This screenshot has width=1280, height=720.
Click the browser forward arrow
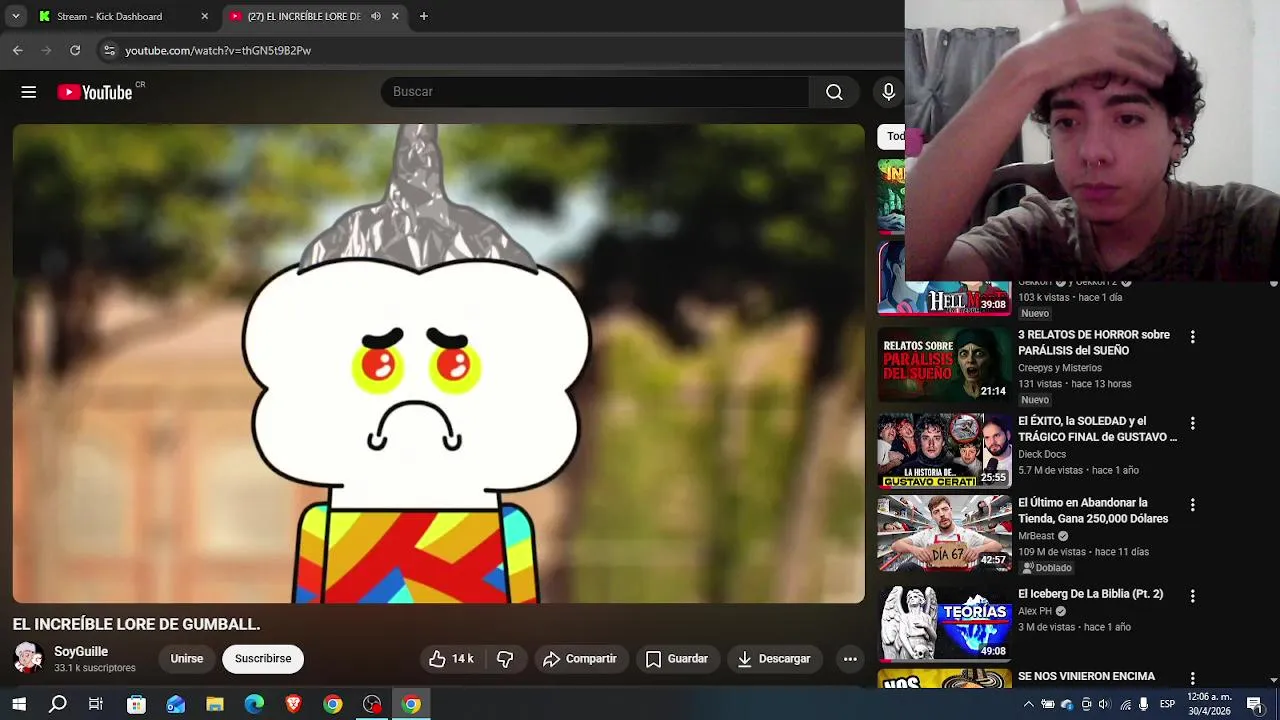click(x=46, y=50)
